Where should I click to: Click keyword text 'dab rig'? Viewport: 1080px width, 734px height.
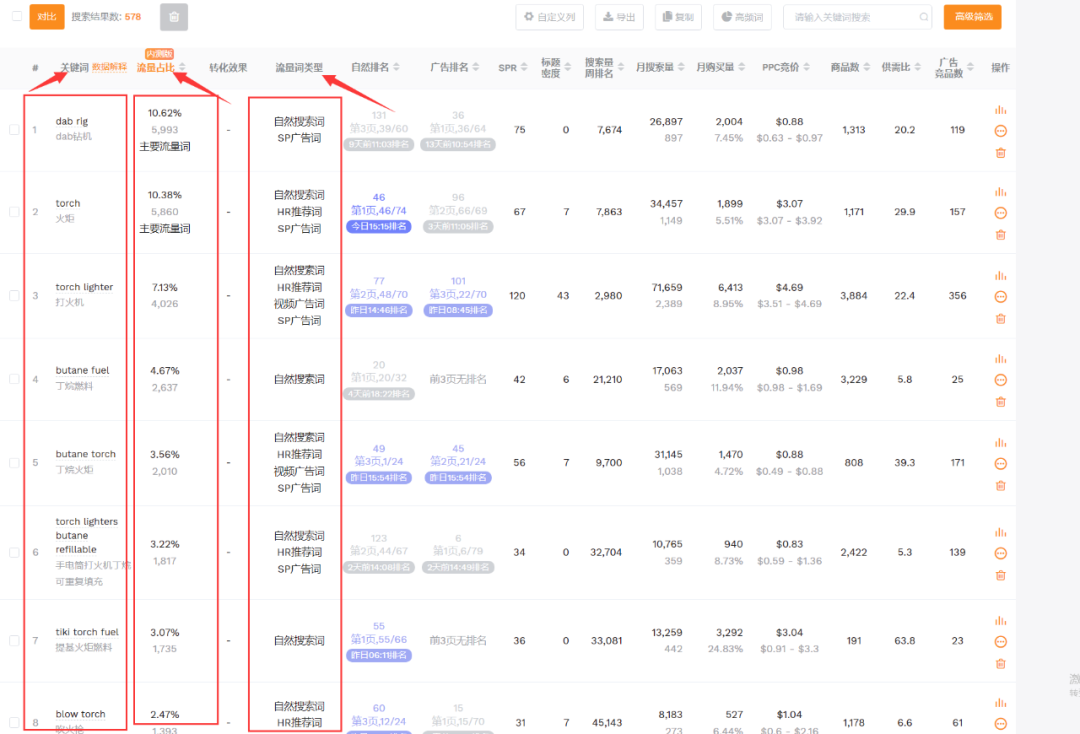pos(72,121)
